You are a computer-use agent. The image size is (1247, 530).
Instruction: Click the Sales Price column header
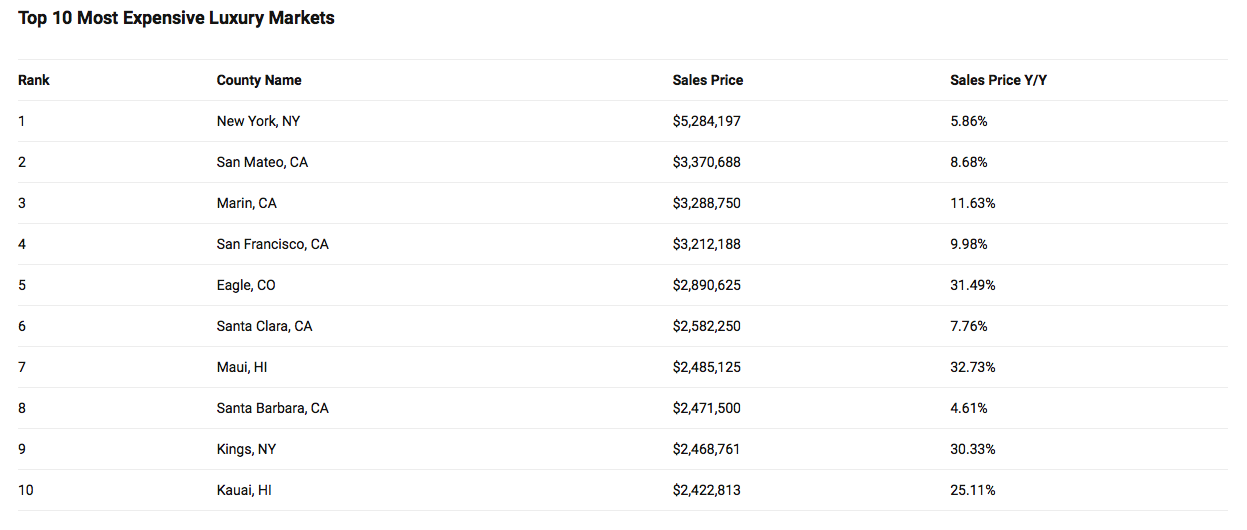[x=708, y=80]
